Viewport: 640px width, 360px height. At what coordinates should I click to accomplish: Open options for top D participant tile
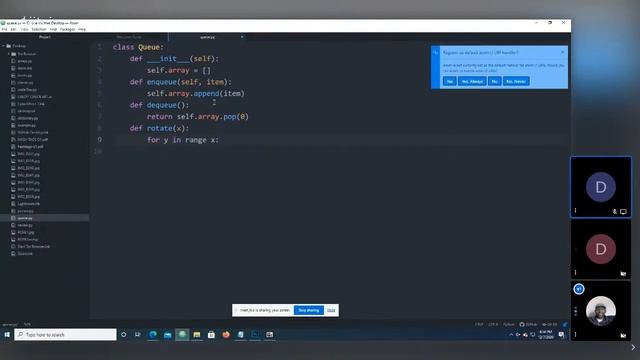[576, 211]
